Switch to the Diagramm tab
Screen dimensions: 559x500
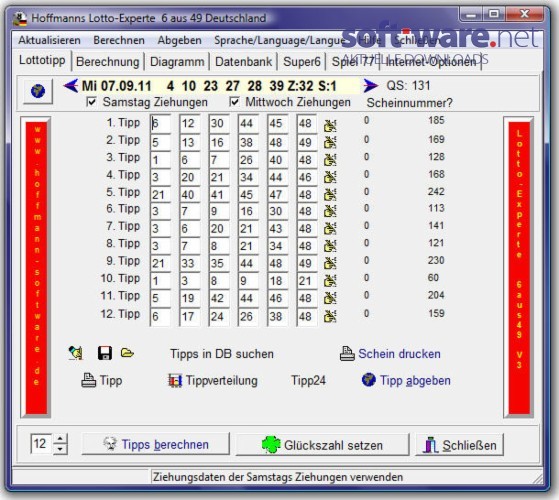tap(177, 62)
